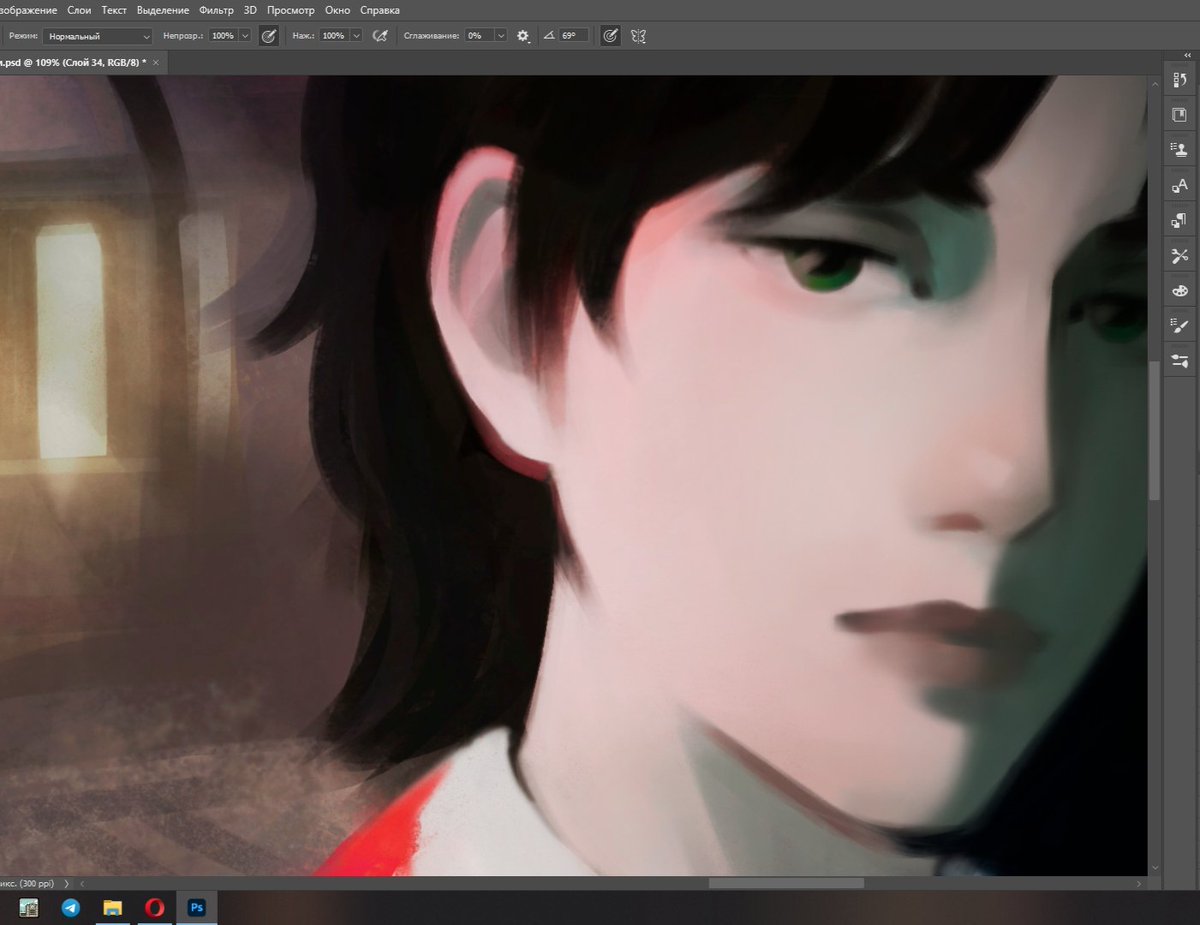Open the flow (Наж.) slider dropdown
Viewport: 1200px width, 925px height.
(x=355, y=35)
